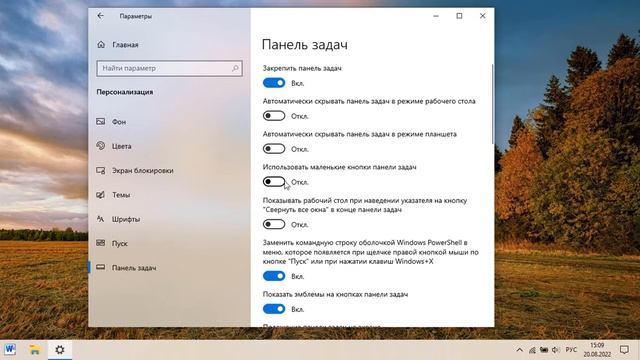Toggle desktop peek on Свернуть все окна
Viewport: 640px width, 360px height.
pyautogui.click(x=274, y=224)
